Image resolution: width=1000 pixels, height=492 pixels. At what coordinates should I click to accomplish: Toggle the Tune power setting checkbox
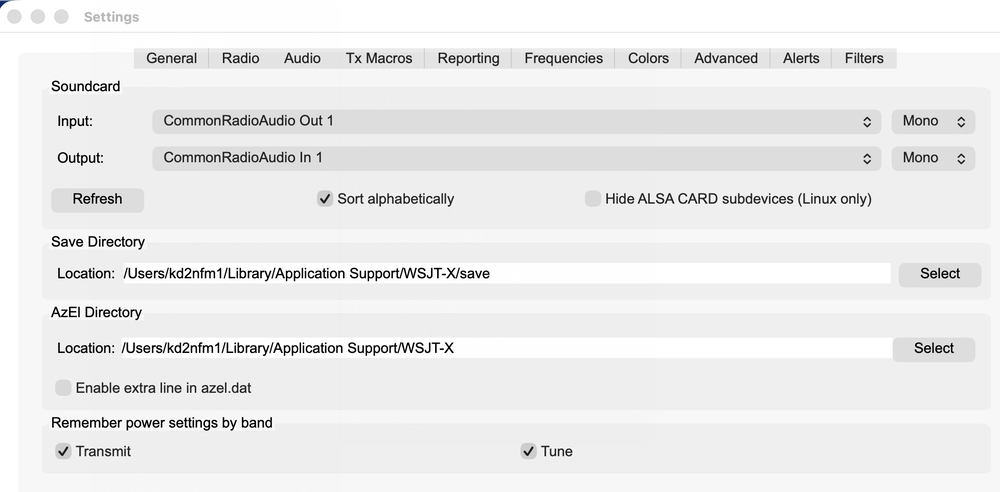coord(528,451)
